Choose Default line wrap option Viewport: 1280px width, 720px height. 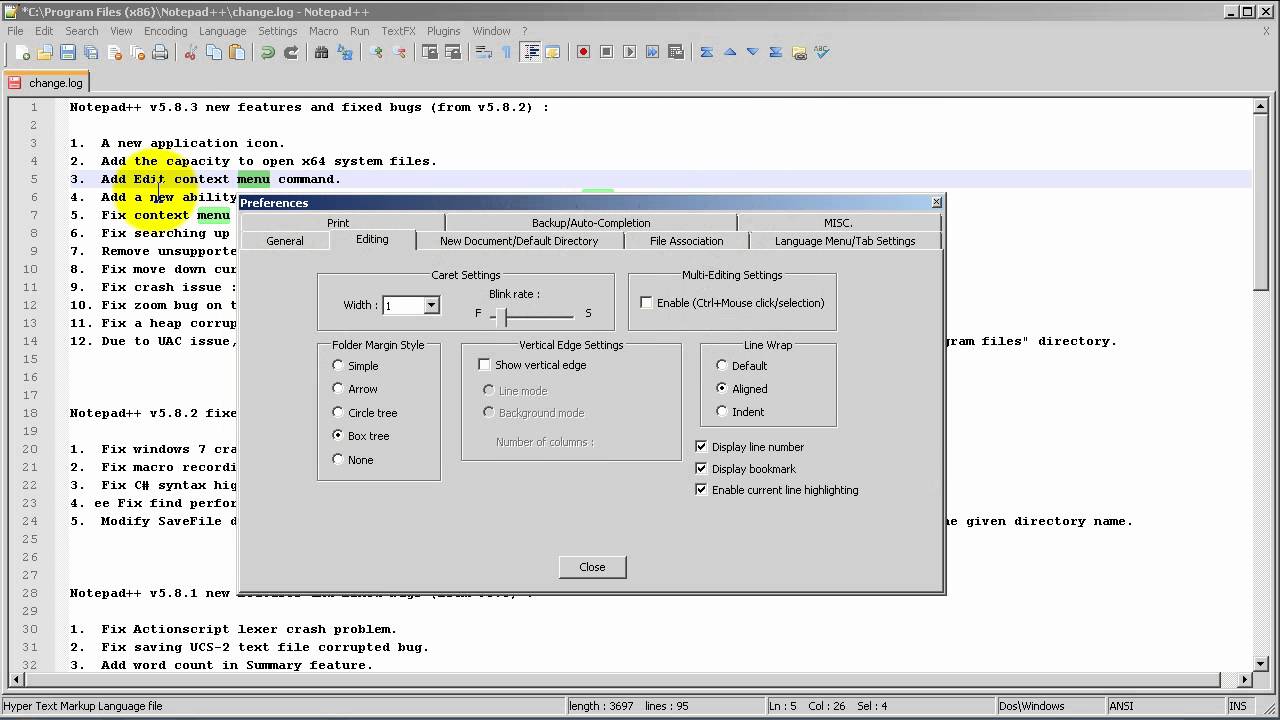coord(722,366)
